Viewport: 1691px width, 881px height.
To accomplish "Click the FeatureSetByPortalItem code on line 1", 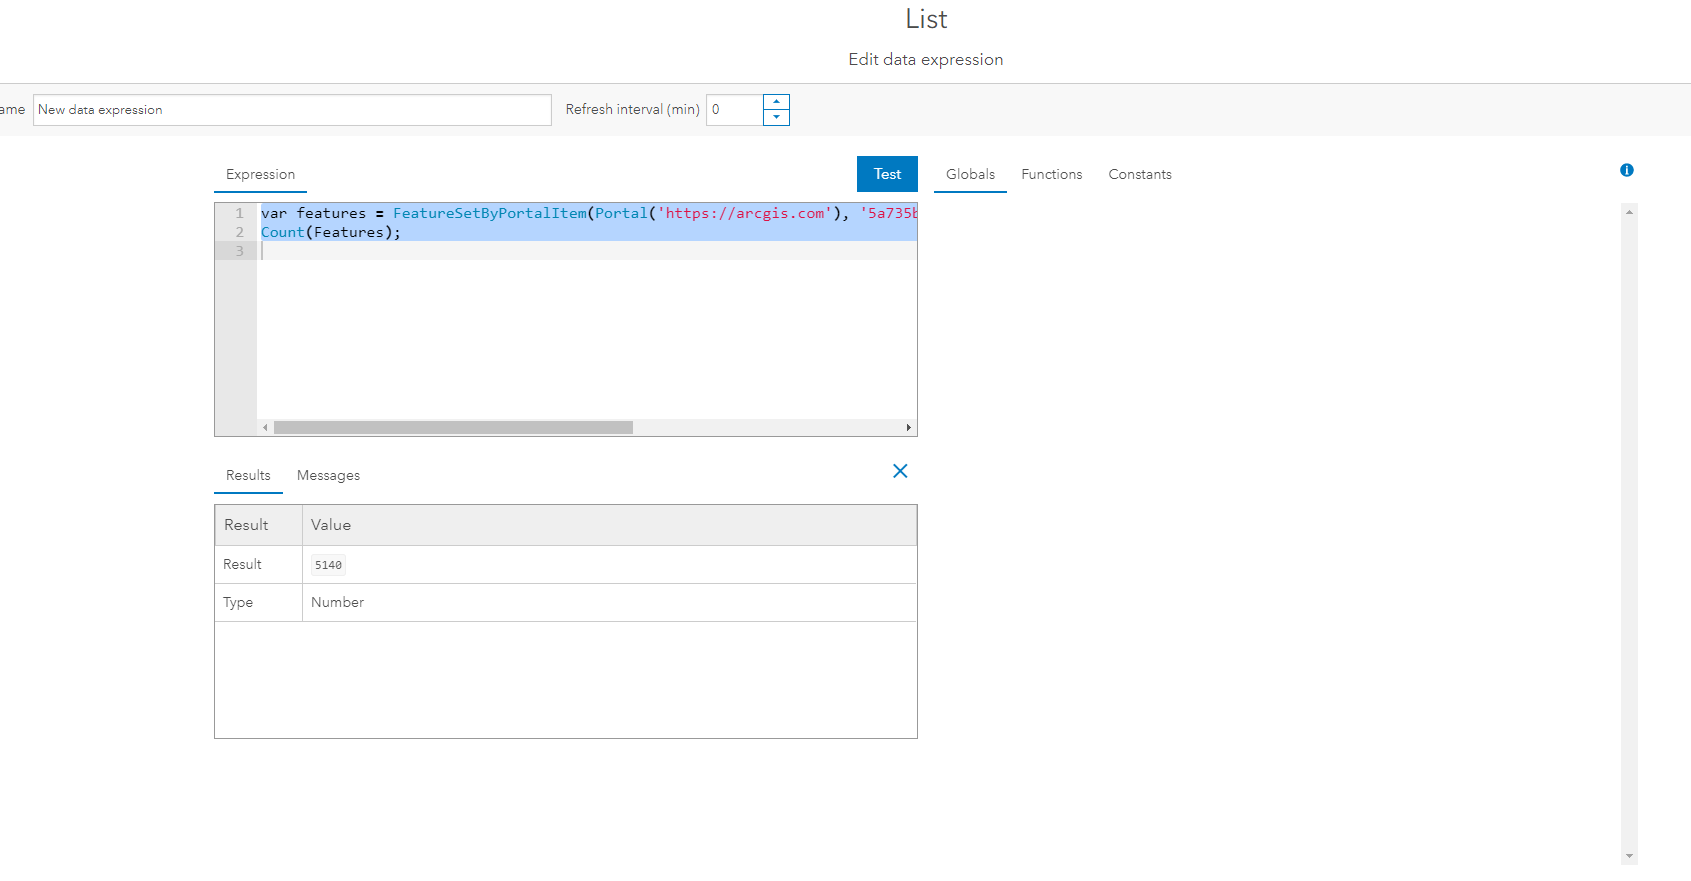I will pyautogui.click(x=490, y=213).
